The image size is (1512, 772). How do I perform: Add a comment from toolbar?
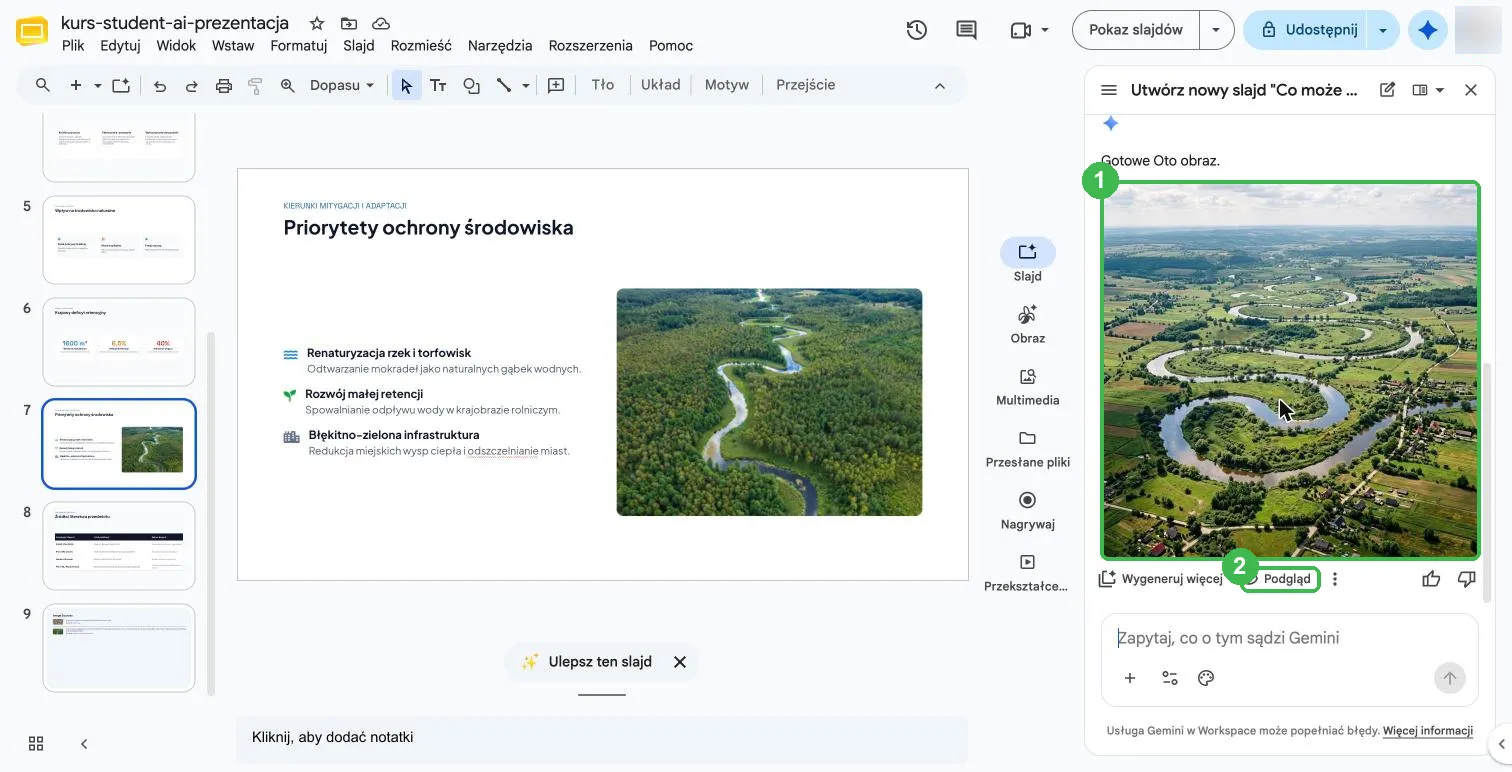556,86
